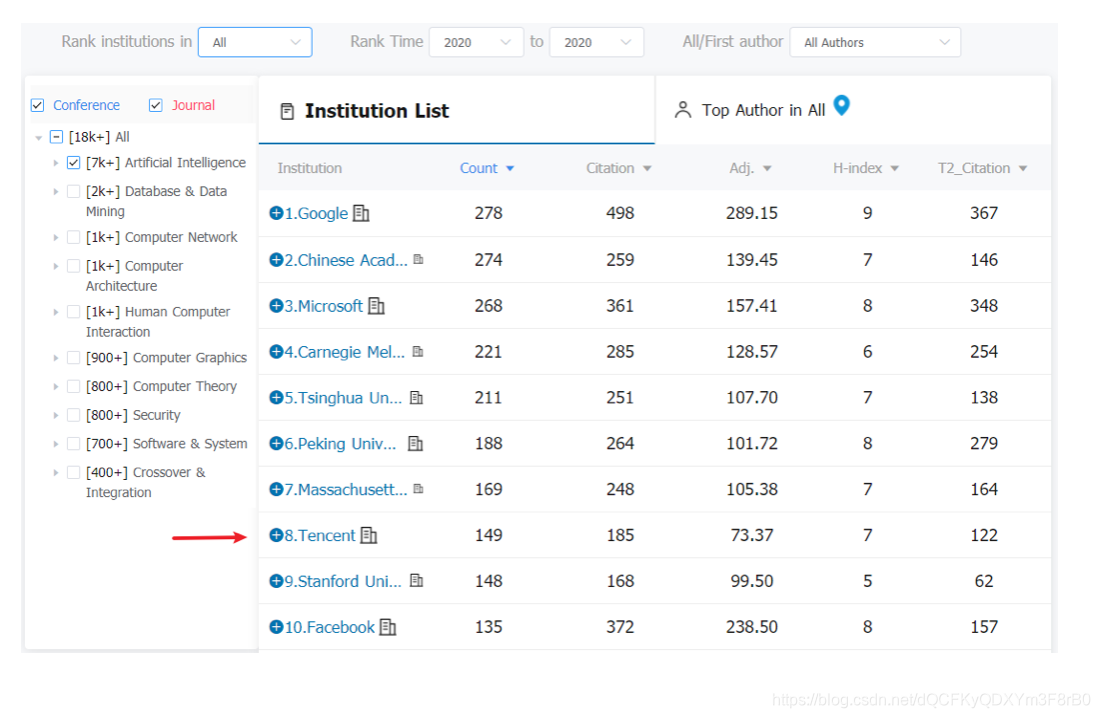Check Crossover & Integration category
Viewport: 1100px width, 718px height.
[x=73, y=472]
